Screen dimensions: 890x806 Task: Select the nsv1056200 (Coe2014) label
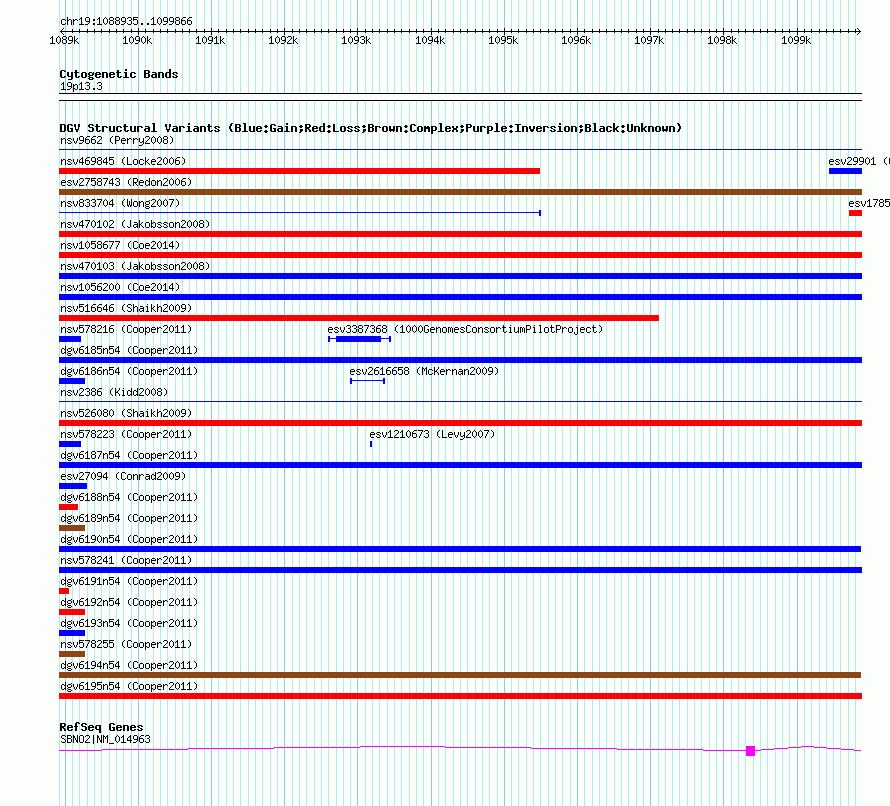pos(120,287)
